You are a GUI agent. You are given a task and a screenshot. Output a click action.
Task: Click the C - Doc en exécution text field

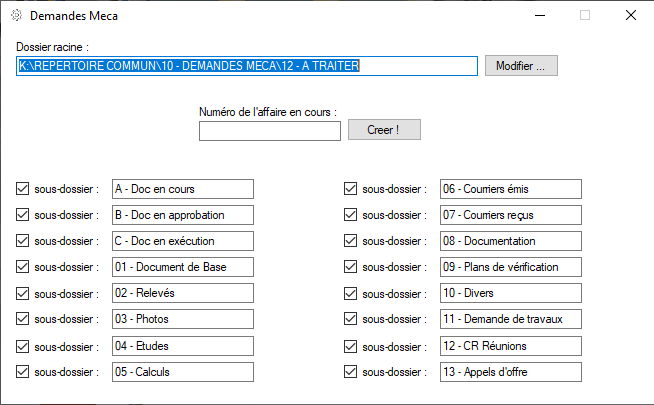[183, 241]
